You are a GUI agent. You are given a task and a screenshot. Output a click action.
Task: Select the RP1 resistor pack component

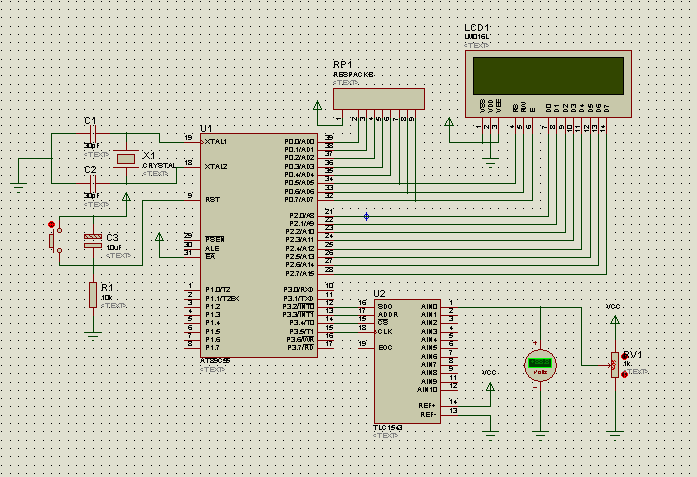tap(378, 99)
